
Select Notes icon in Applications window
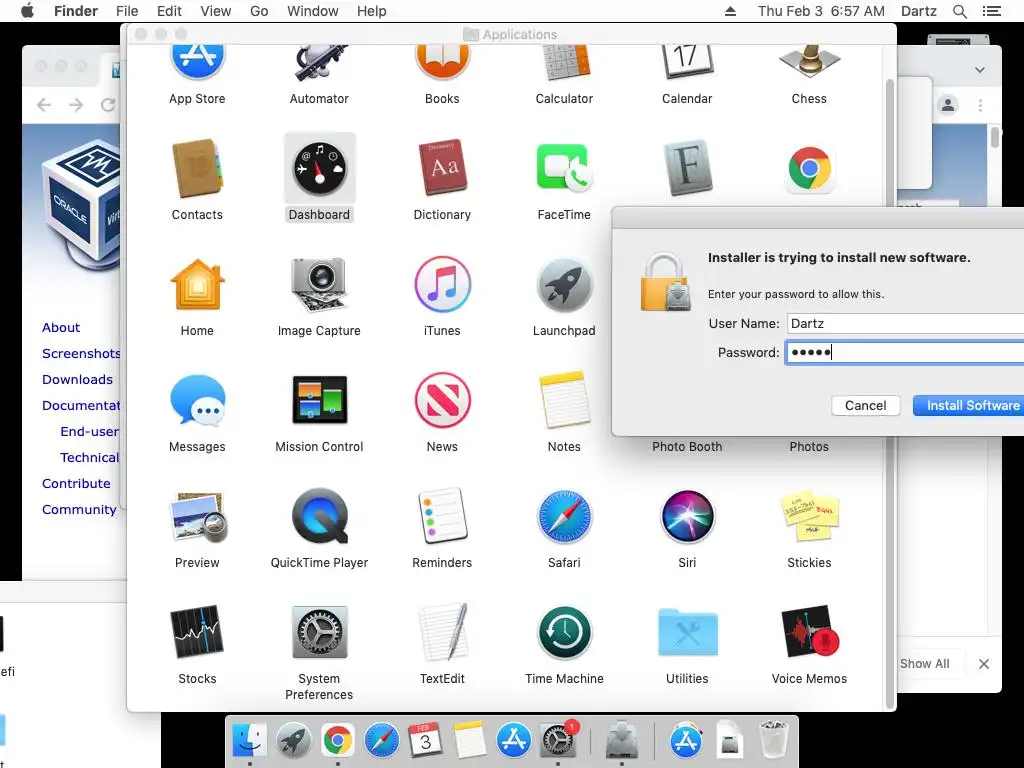(x=564, y=400)
